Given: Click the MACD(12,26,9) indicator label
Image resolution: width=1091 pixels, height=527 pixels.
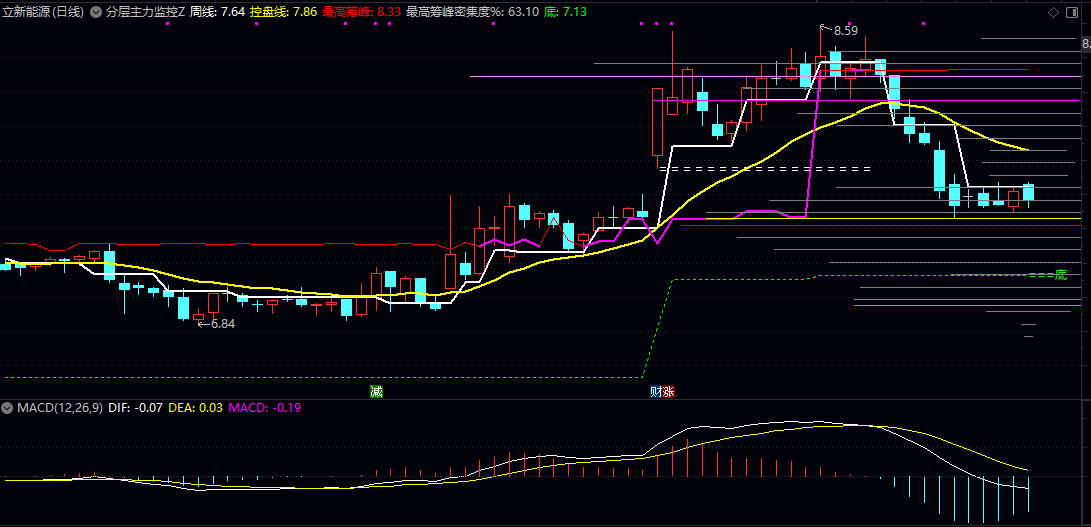Looking at the screenshot, I should point(58,408).
